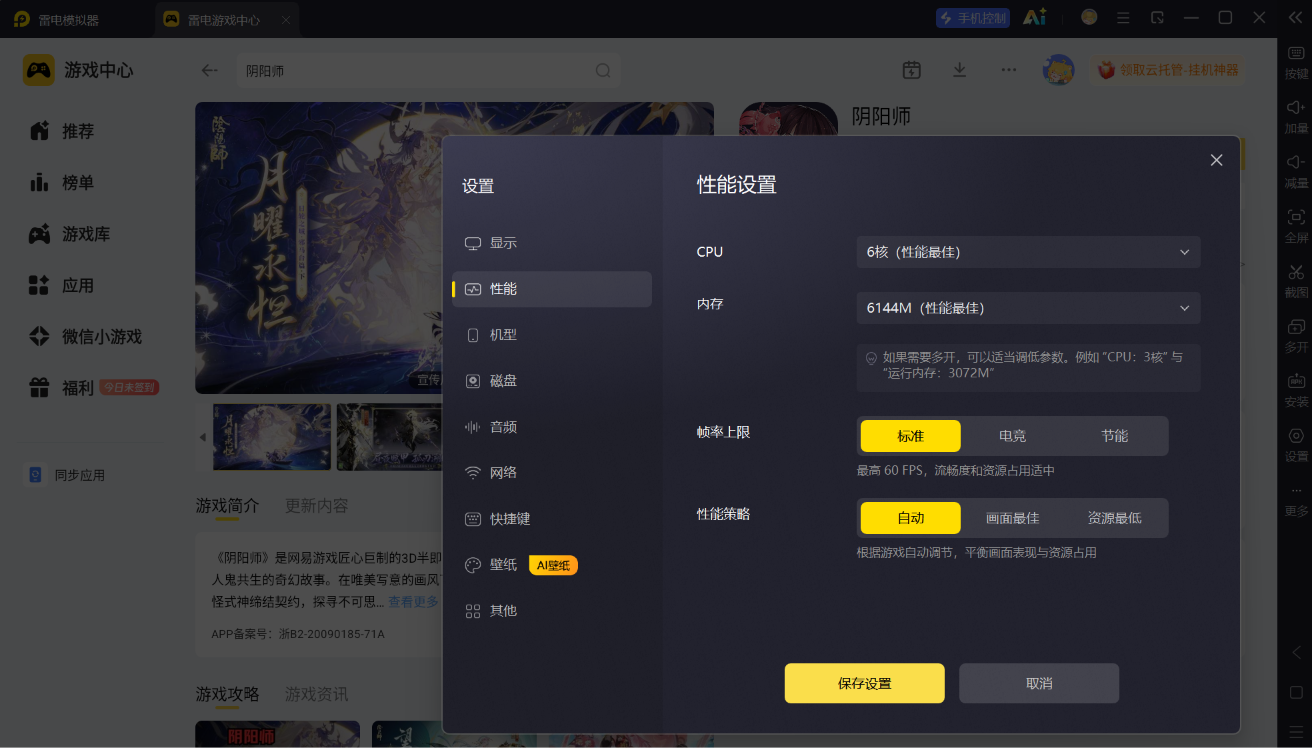This screenshot has width=1312, height=748.
Task: Open 按键 keyboard mapping tool
Action: tap(1296, 62)
